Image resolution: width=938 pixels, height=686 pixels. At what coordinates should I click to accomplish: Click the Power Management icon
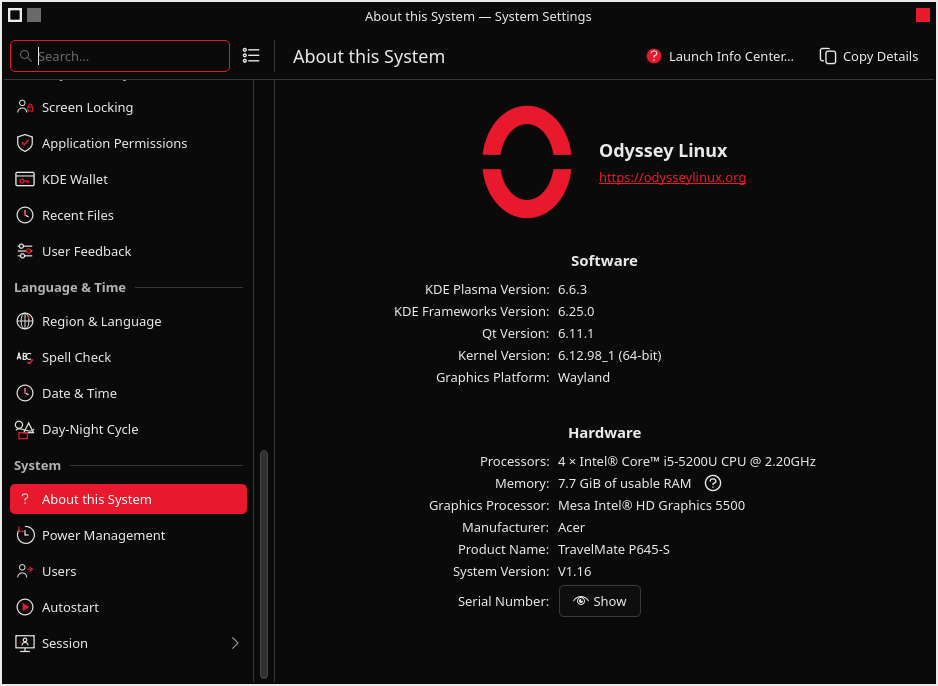tap(25, 535)
